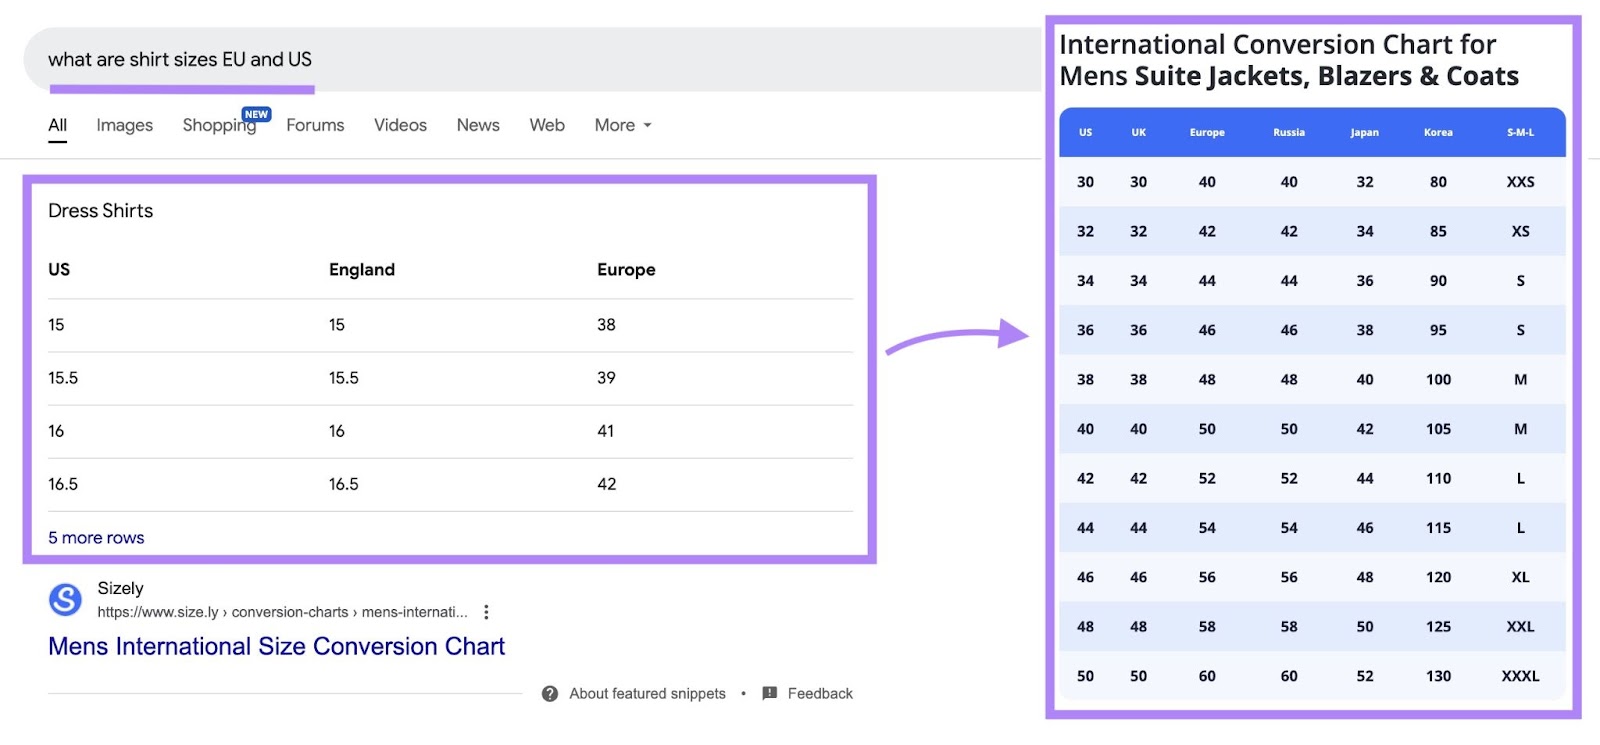
Task: Click the Europe column header in snippet
Action: pos(626,270)
